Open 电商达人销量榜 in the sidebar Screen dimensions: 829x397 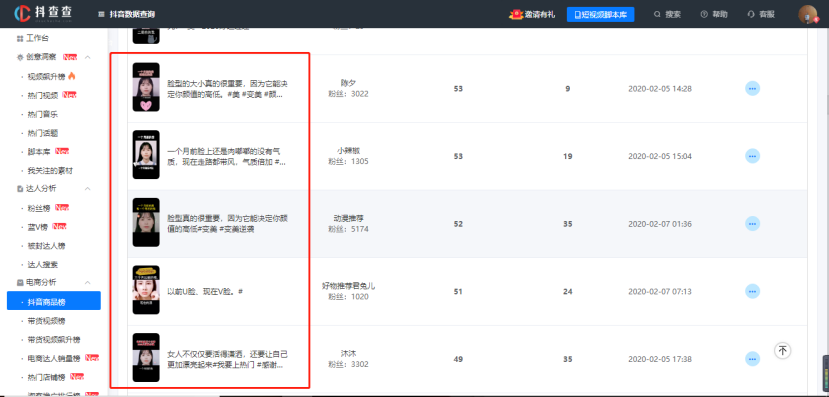coord(54,358)
